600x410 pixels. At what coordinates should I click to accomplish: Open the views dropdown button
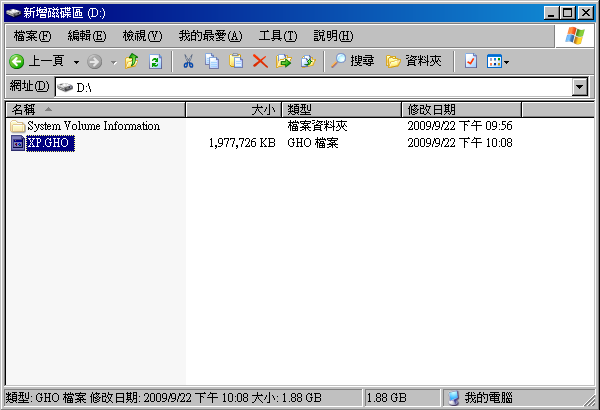click(497, 61)
